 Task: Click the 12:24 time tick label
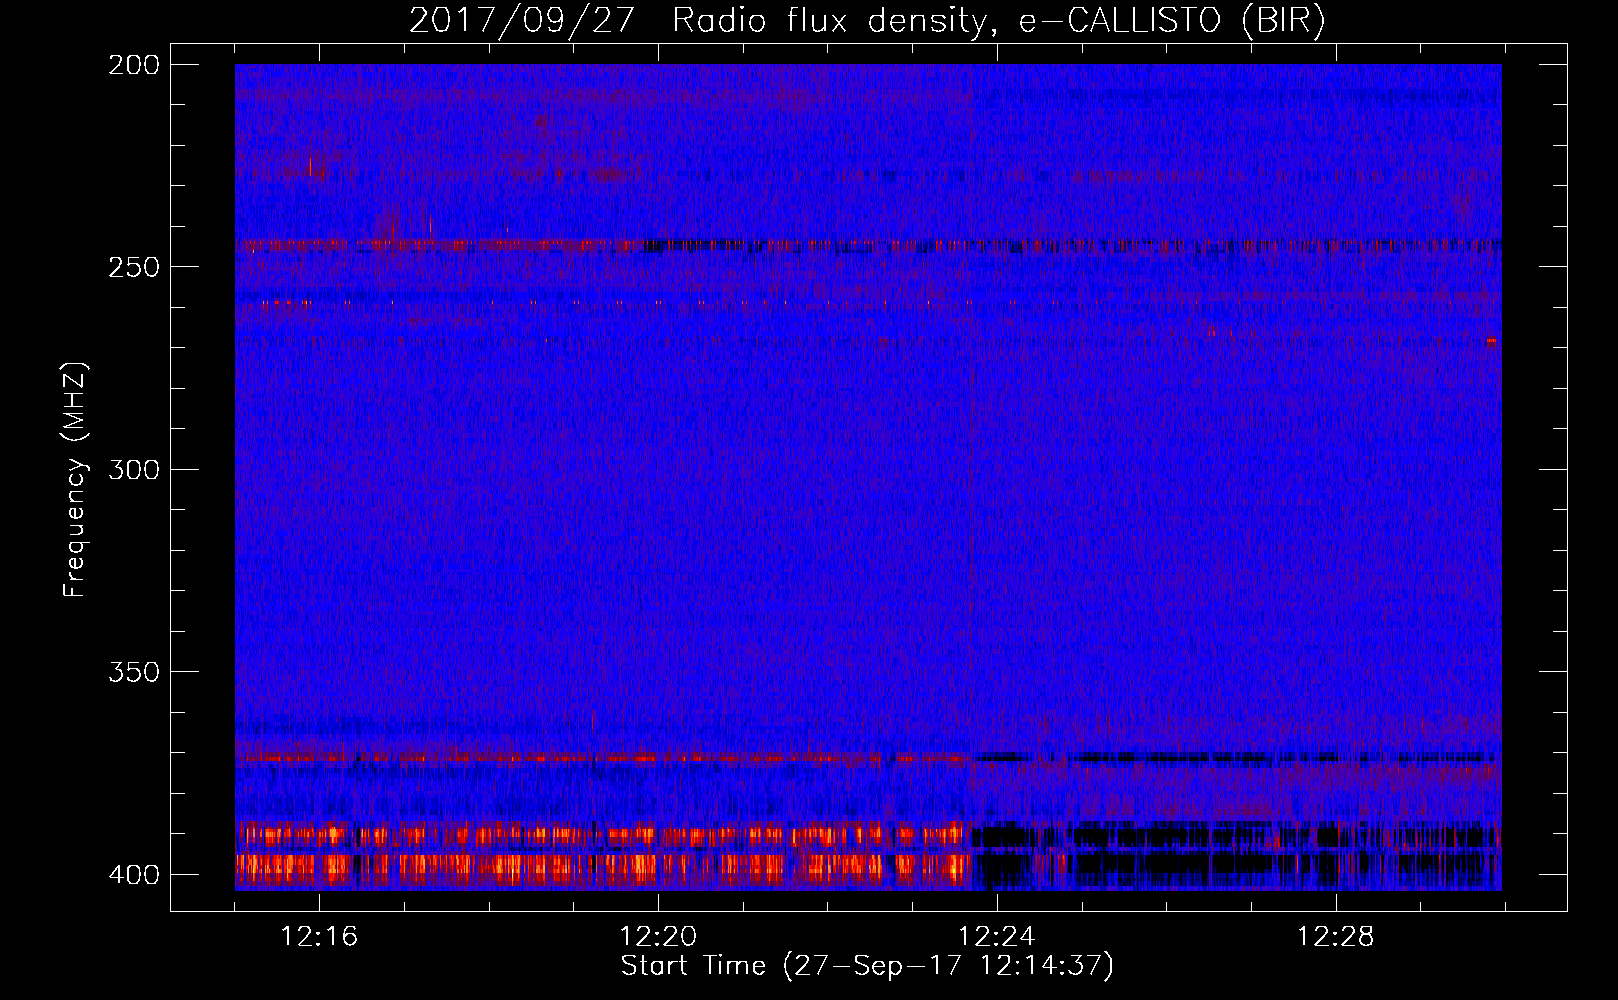tap(997, 936)
